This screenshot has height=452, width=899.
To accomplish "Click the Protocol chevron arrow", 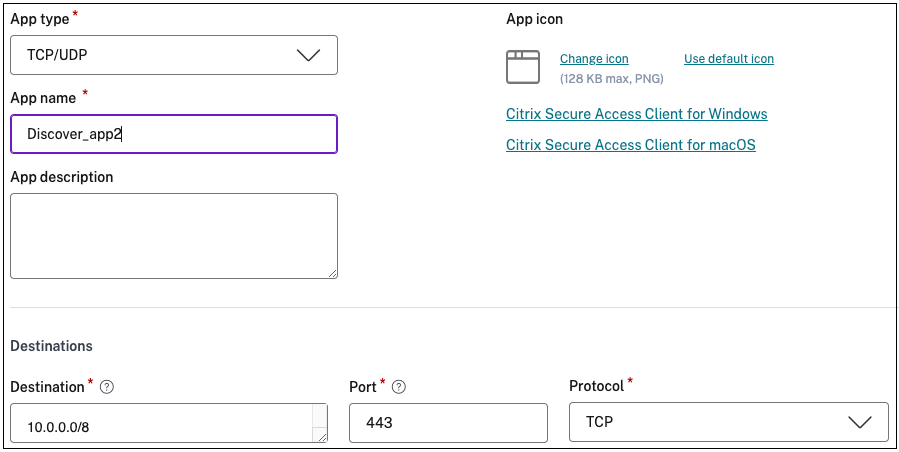I will point(859,422).
